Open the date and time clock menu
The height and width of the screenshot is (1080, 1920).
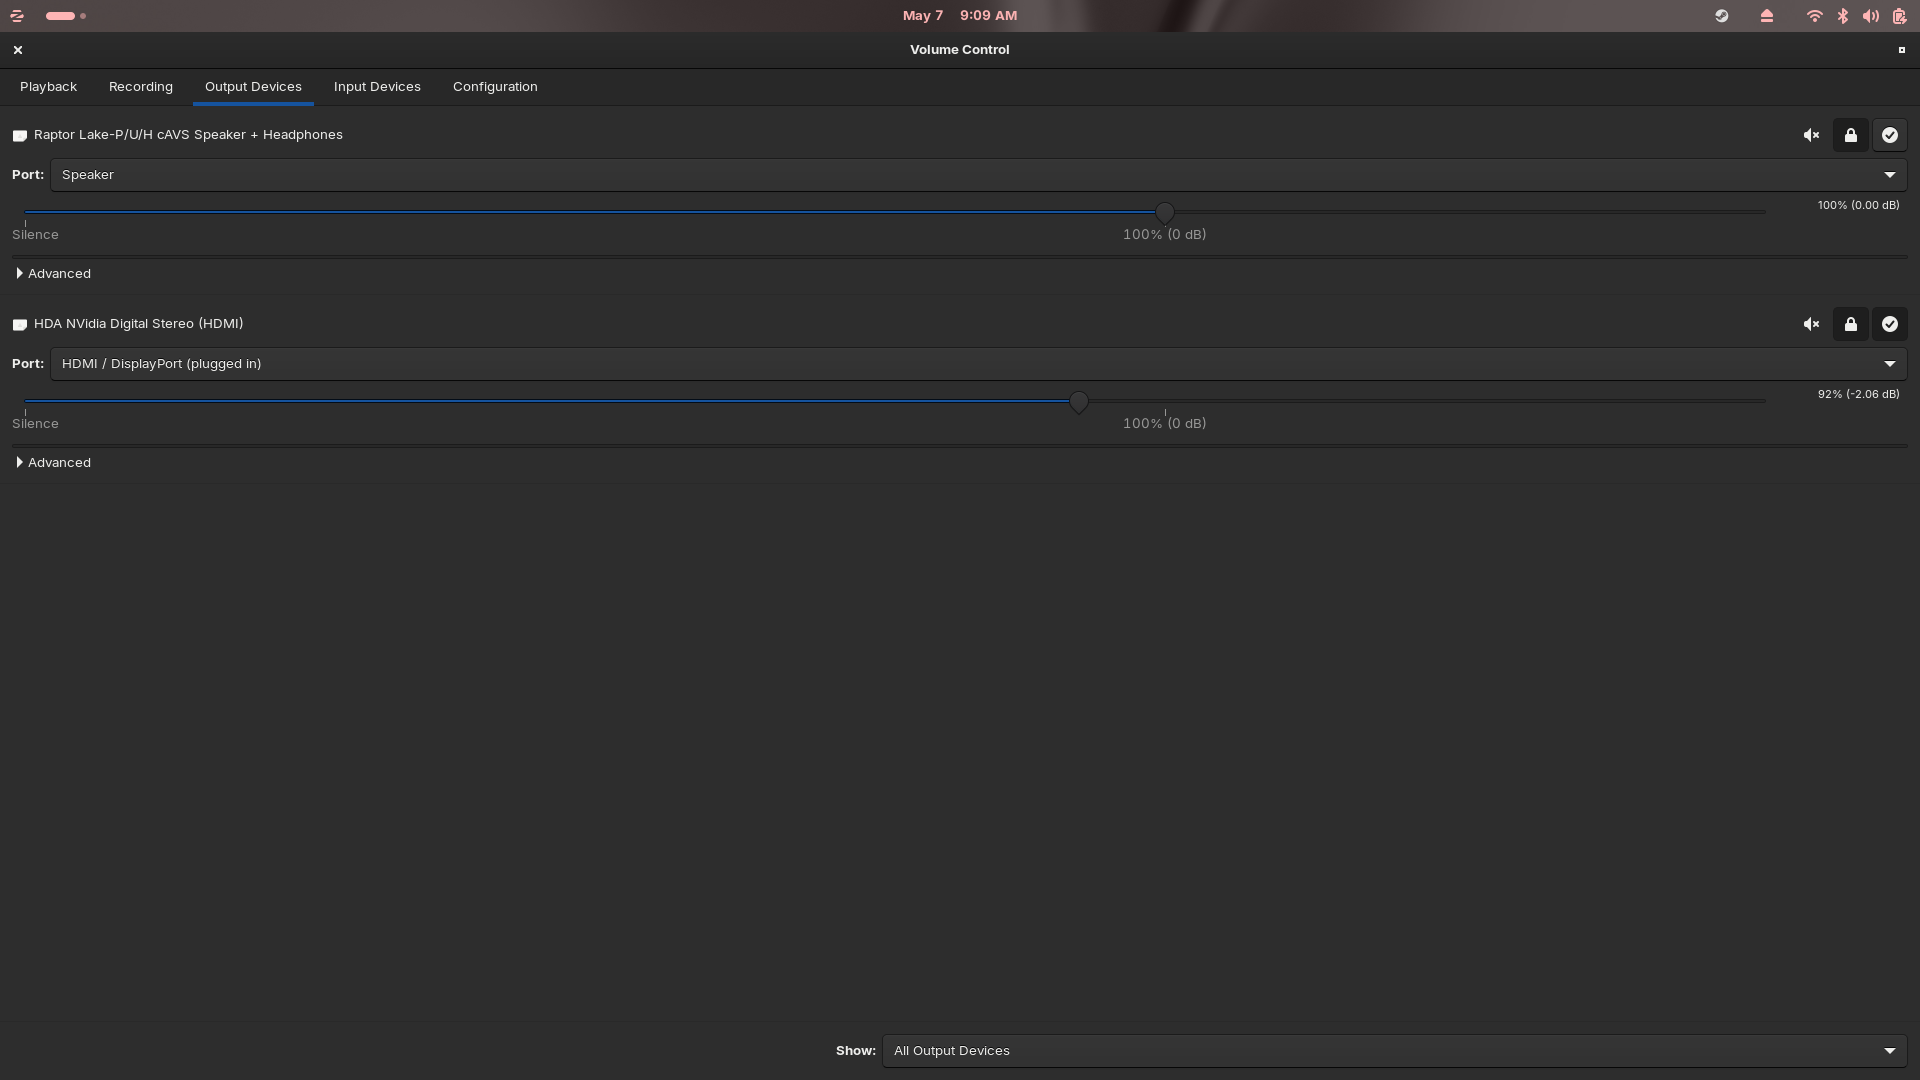959,16
